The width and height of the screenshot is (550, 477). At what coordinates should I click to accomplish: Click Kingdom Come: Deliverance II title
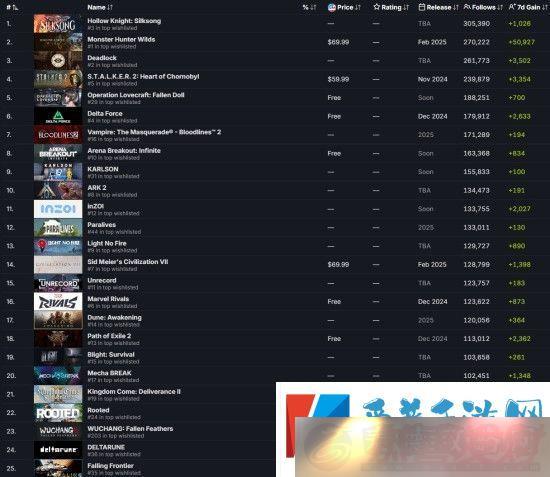pyautogui.click(x=134, y=391)
